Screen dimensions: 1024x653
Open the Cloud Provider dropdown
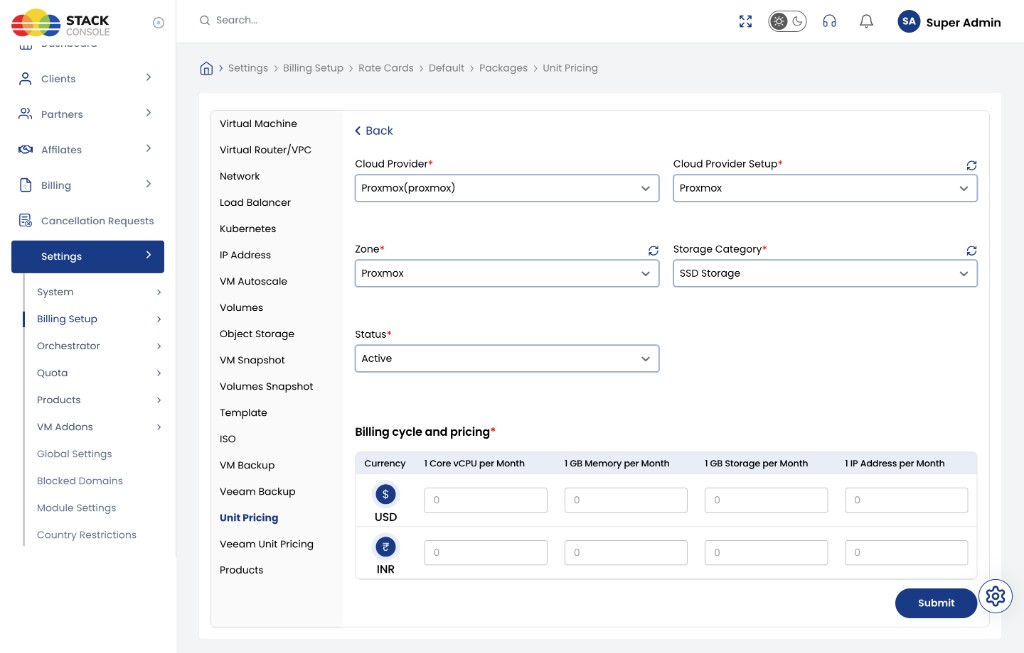[507, 188]
